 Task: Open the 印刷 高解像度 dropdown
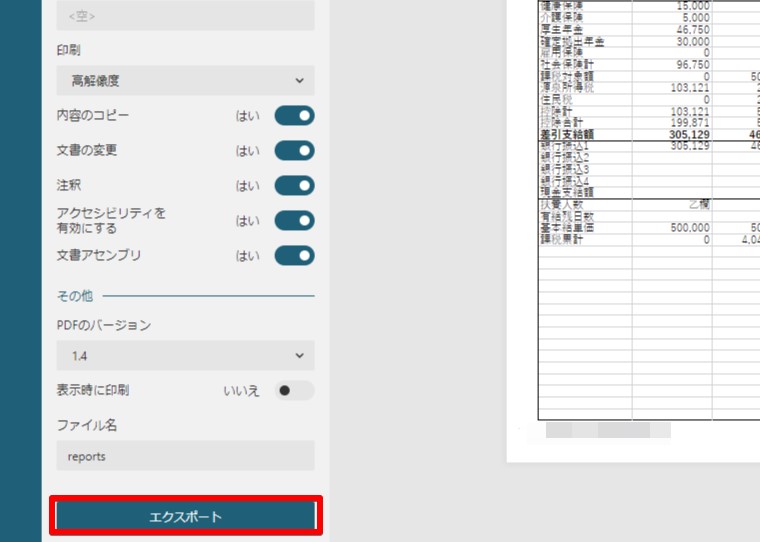pyautogui.click(x=186, y=80)
